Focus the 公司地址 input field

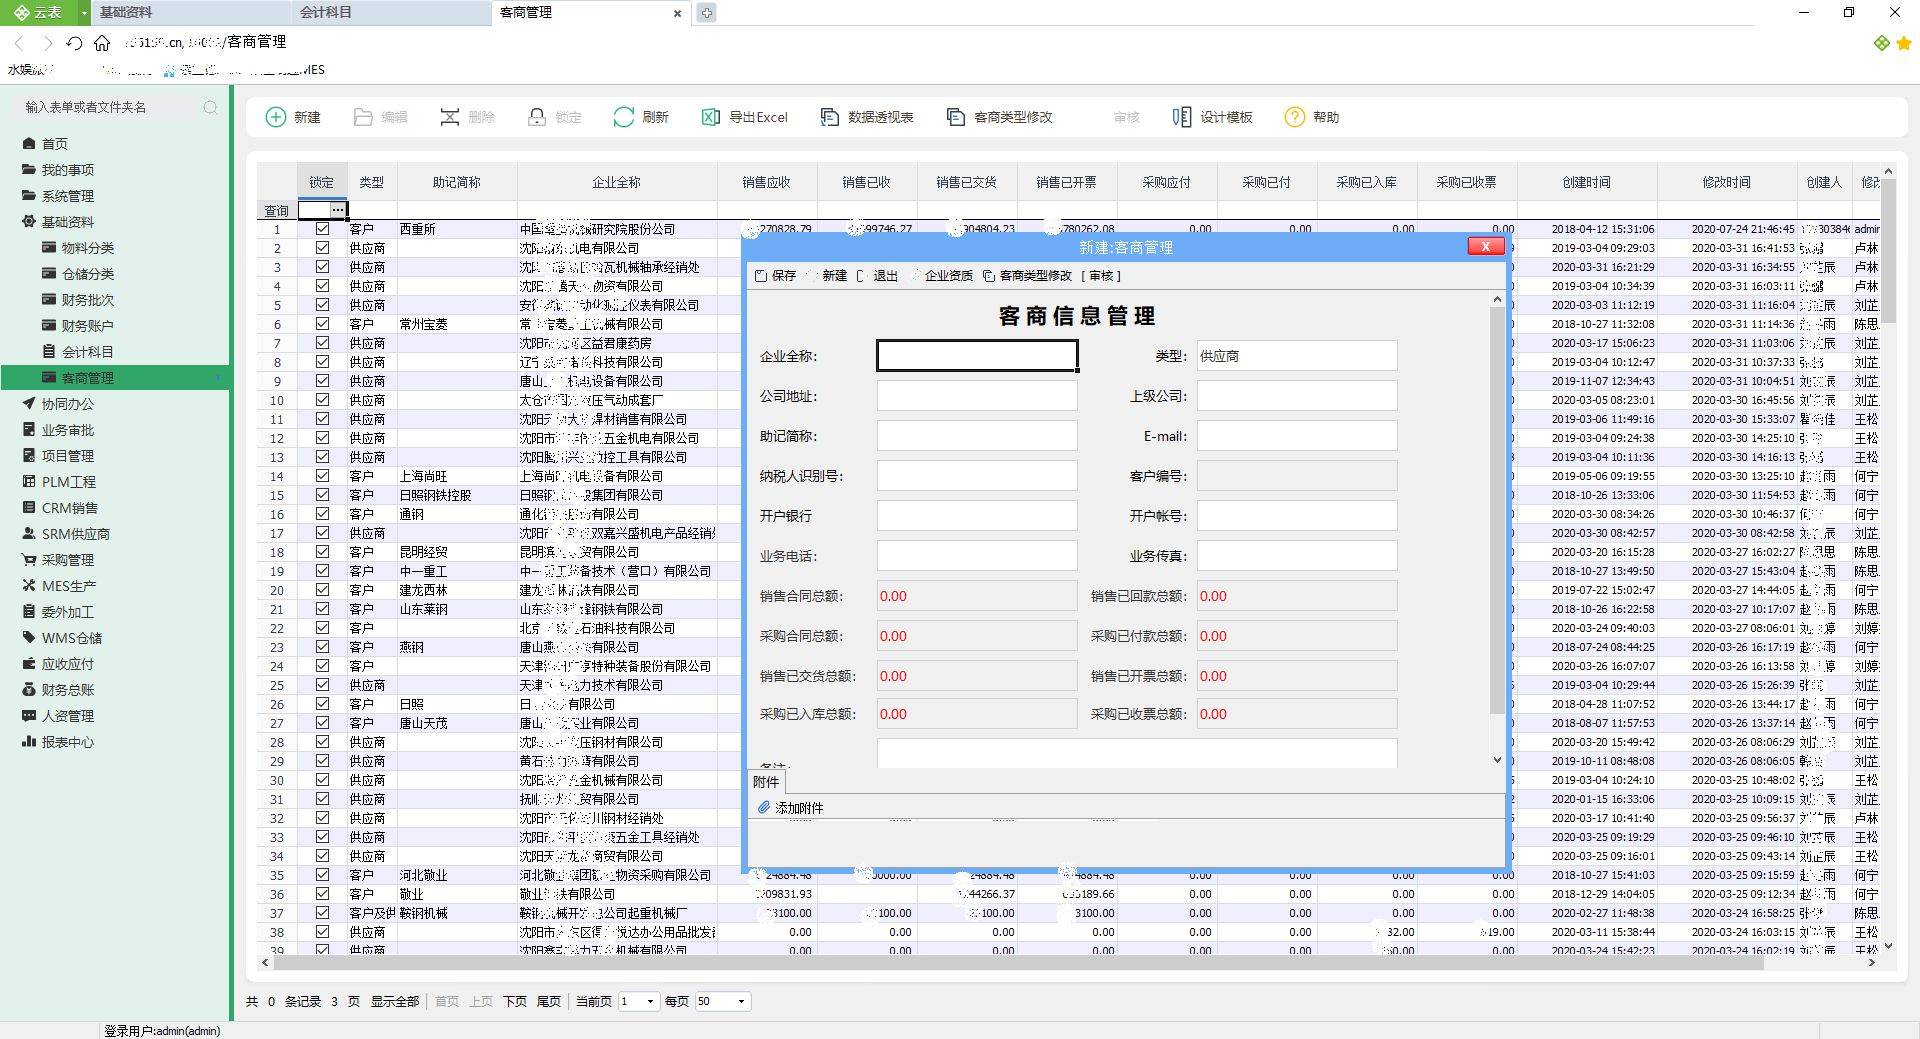click(977, 396)
